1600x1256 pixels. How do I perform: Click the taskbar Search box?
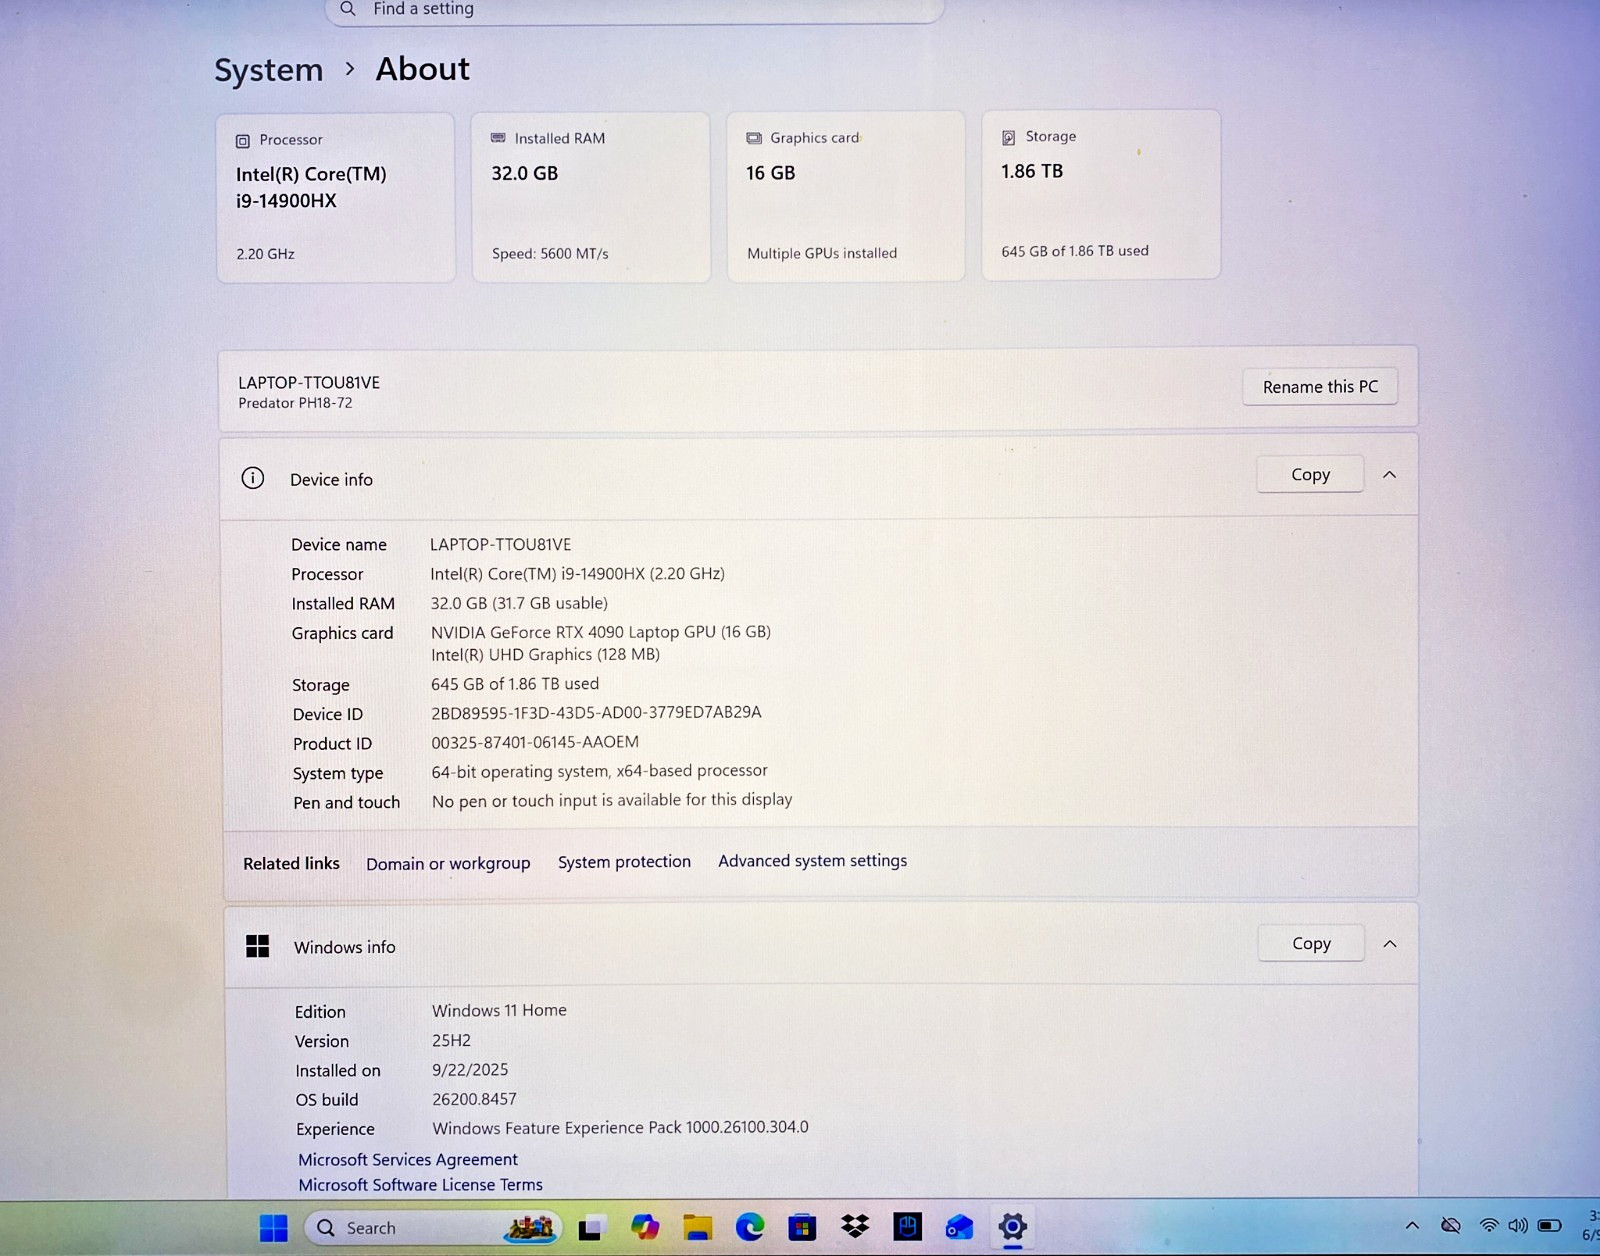click(433, 1228)
